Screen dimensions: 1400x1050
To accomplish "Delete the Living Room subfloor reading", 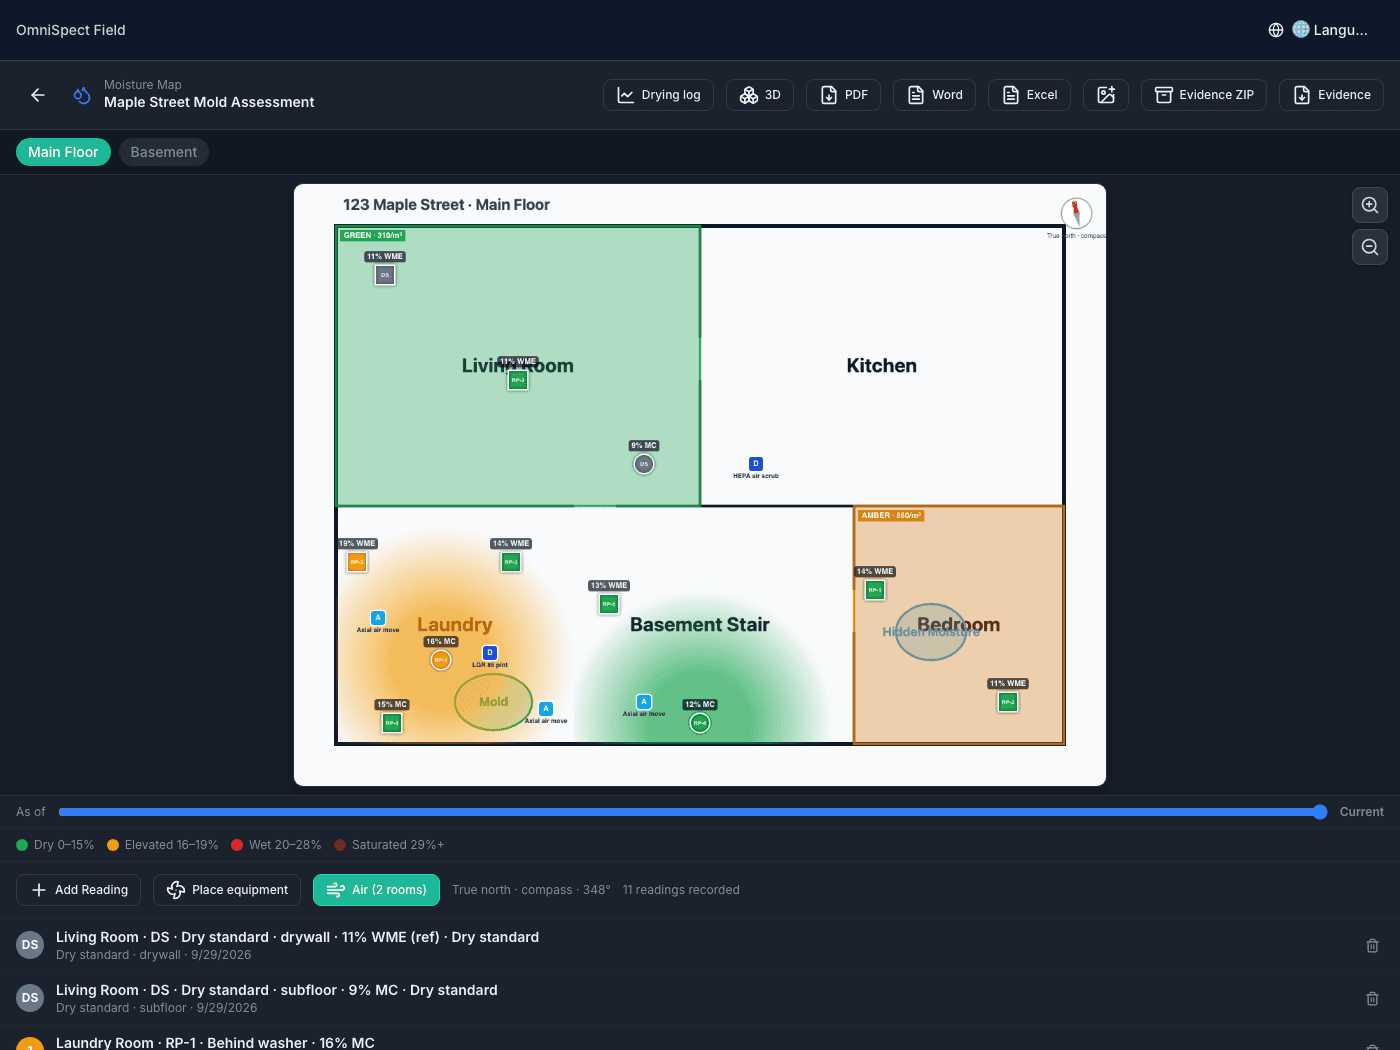I will tap(1372, 998).
